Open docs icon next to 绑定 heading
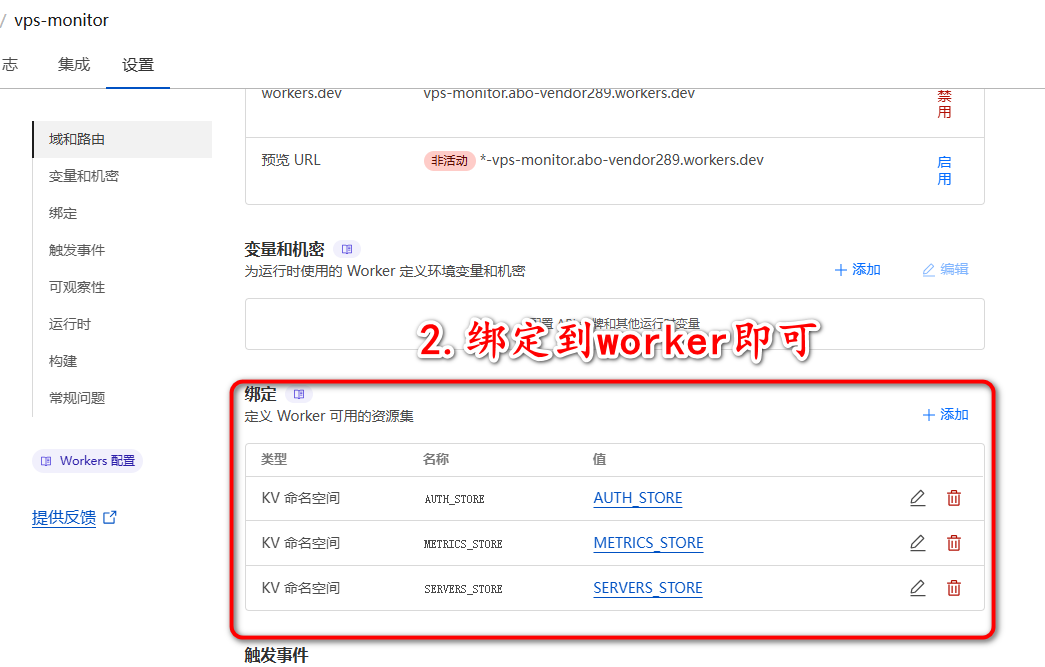The width and height of the screenshot is (1045, 667). coord(298,394)
